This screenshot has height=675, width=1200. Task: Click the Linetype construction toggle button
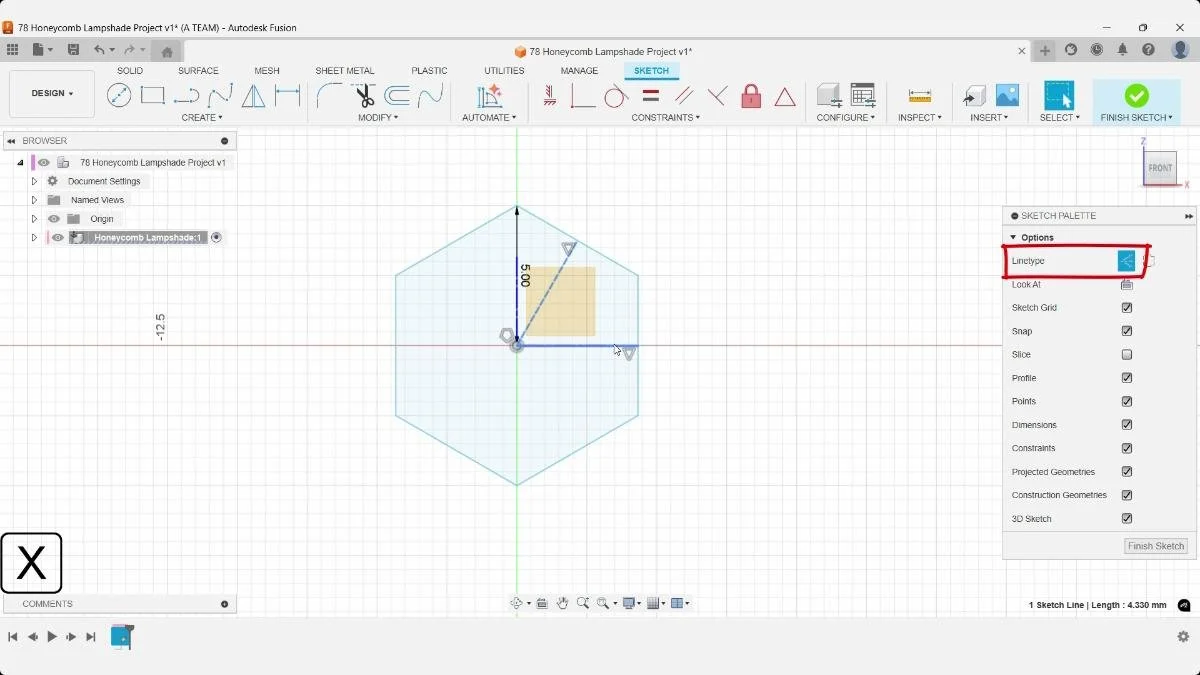pos(1127,261)
